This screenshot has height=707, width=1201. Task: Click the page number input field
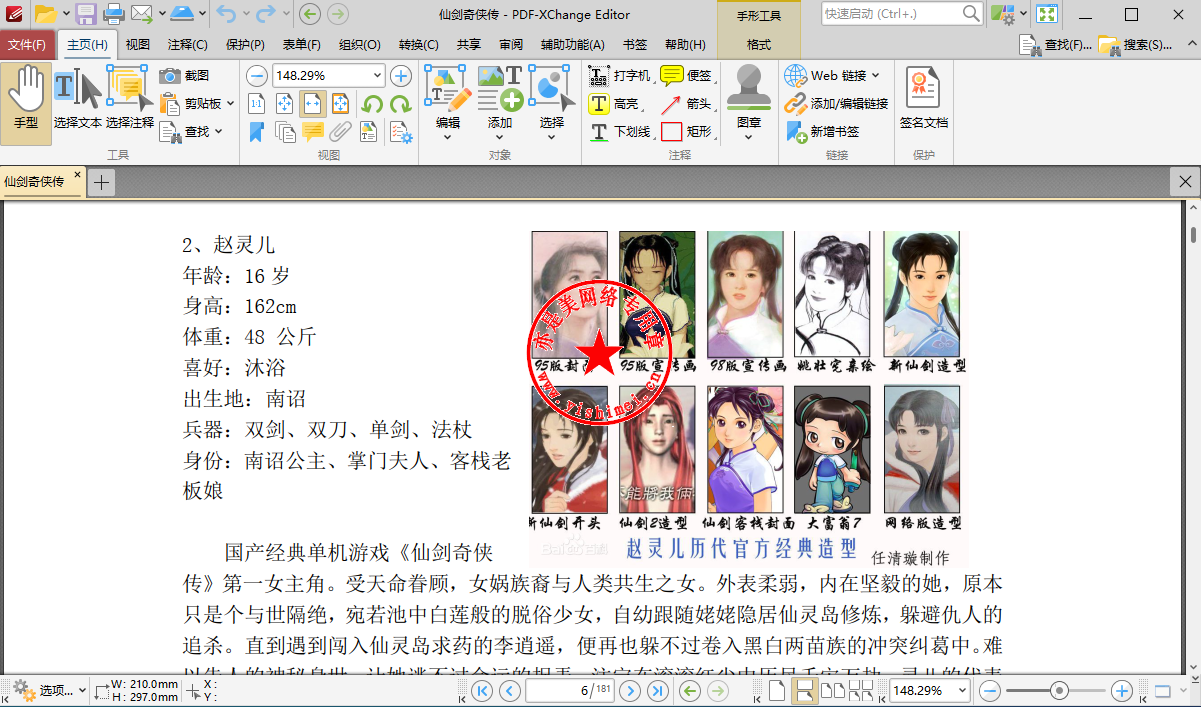(x=569, y=690)
